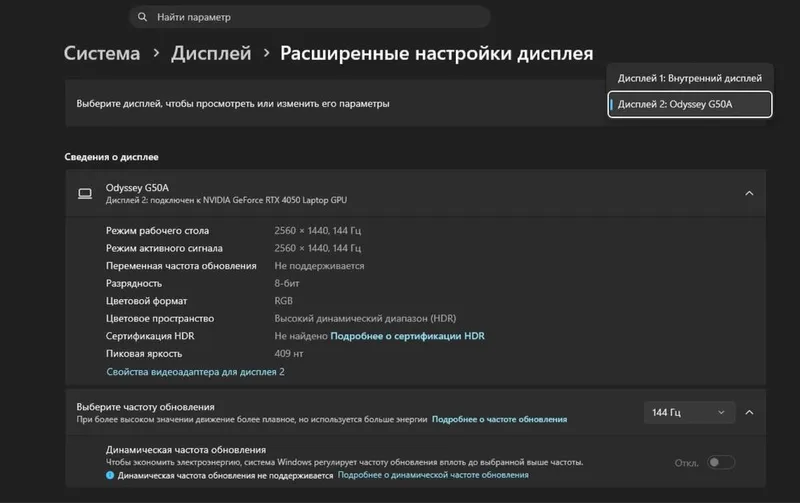Click the Расширенные настройки дисплея title

pos(437,53)
